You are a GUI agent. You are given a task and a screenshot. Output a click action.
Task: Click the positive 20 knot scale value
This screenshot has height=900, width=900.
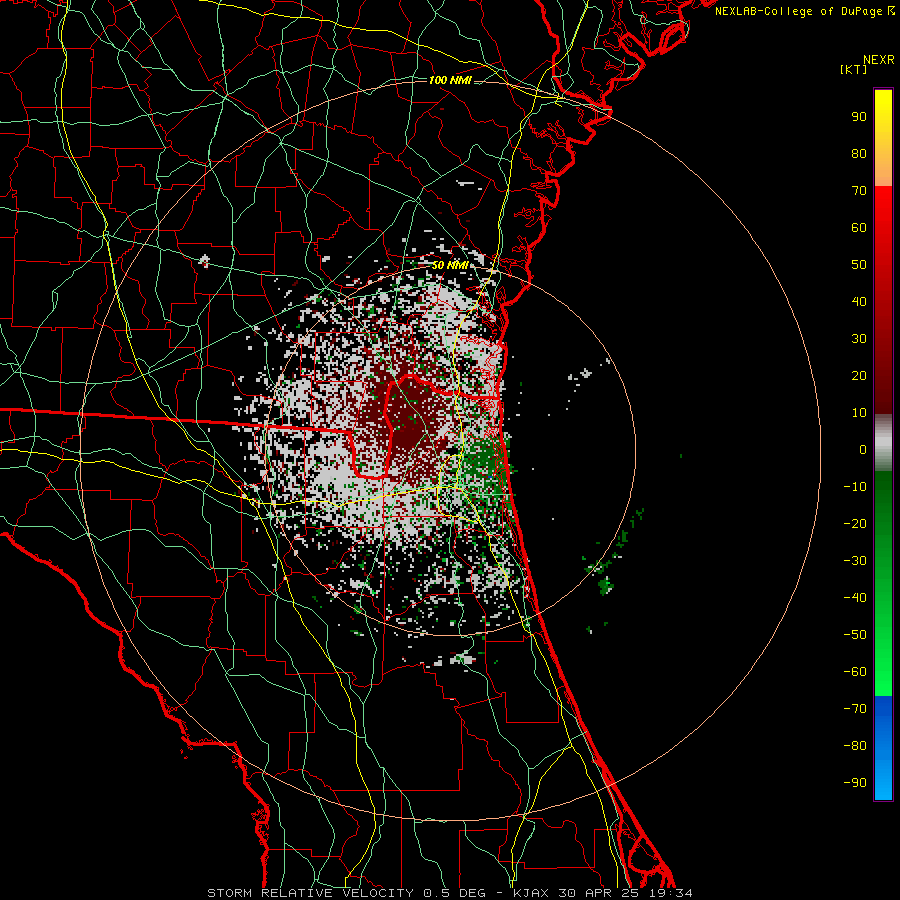pyautogui.click(x=859, y=375)
